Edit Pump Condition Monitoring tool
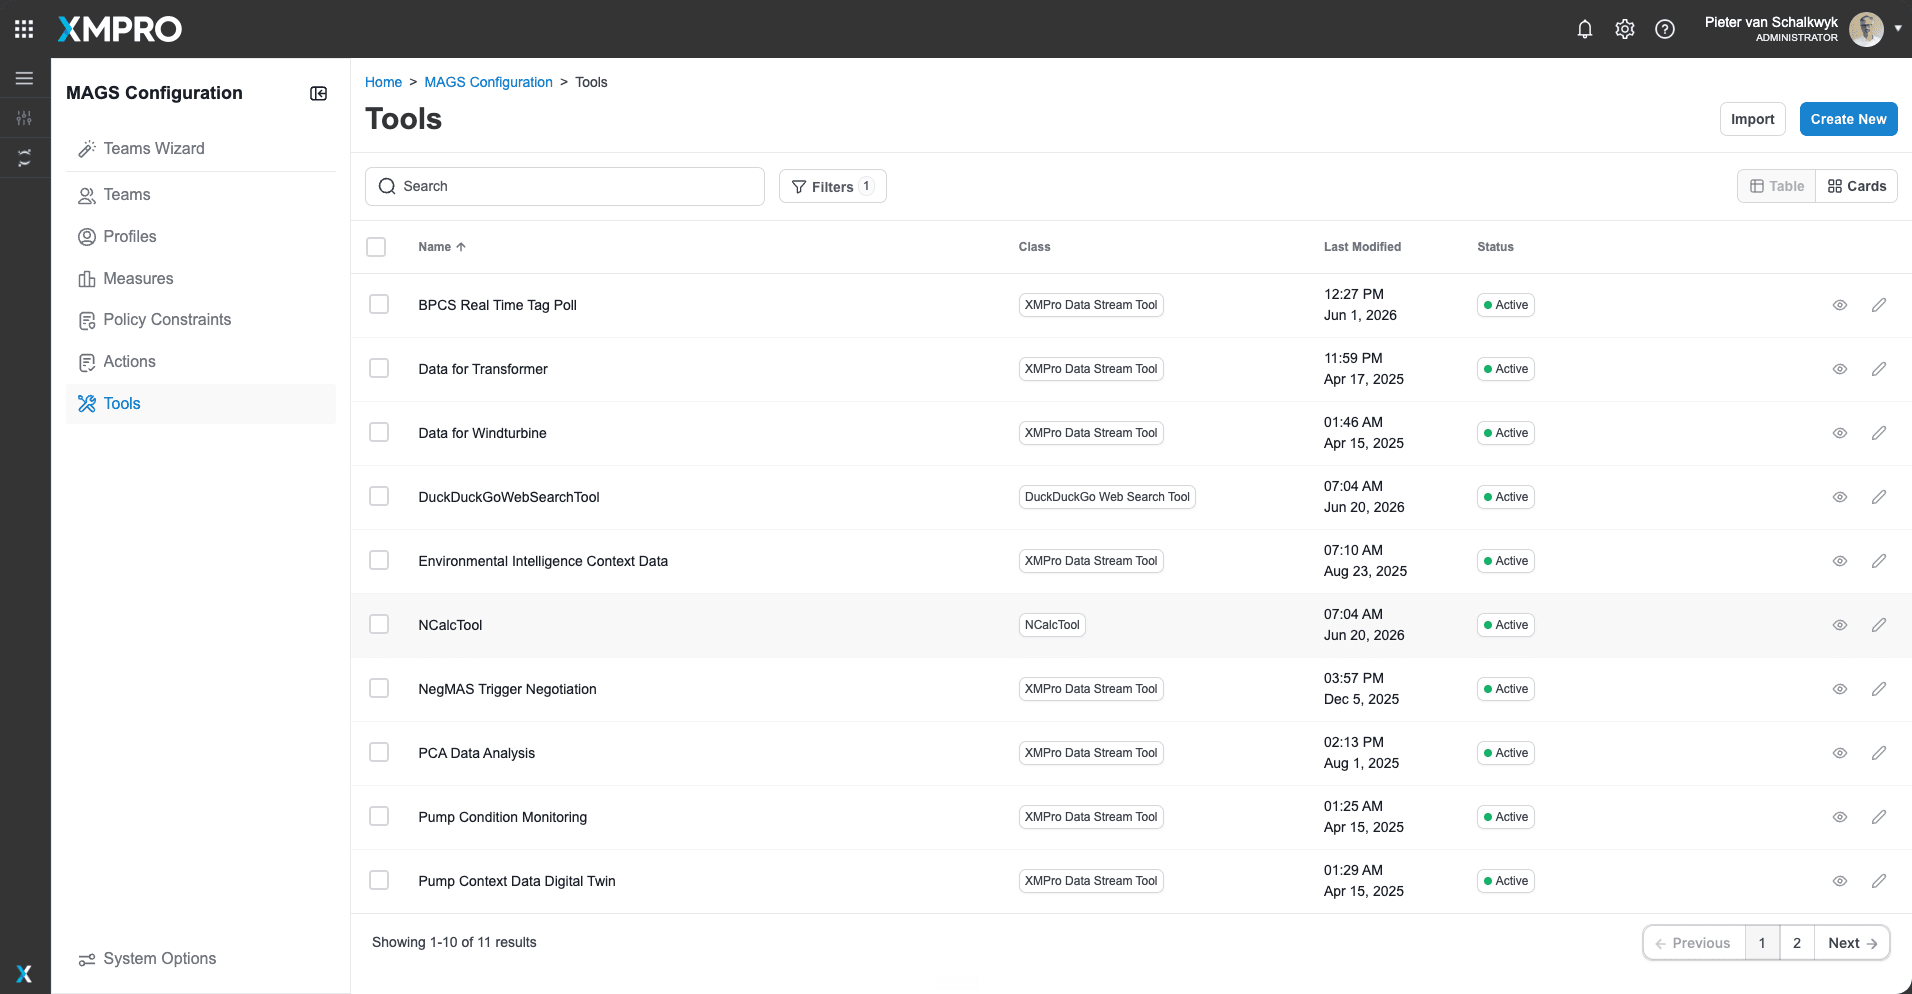This screenshot has width=1912, height=994. tap(1879, 817)
